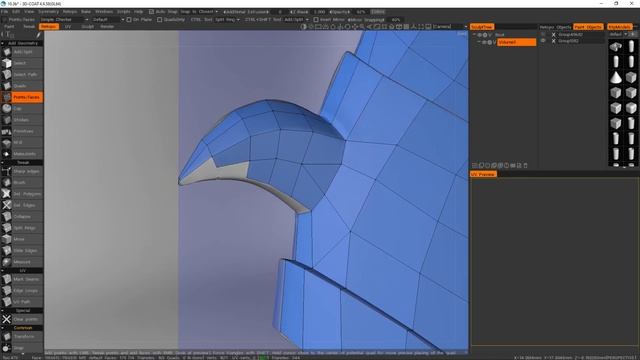Select the Brush tweak tool
The height and width of the screenshot is (360, 640).
click(22, 182)
